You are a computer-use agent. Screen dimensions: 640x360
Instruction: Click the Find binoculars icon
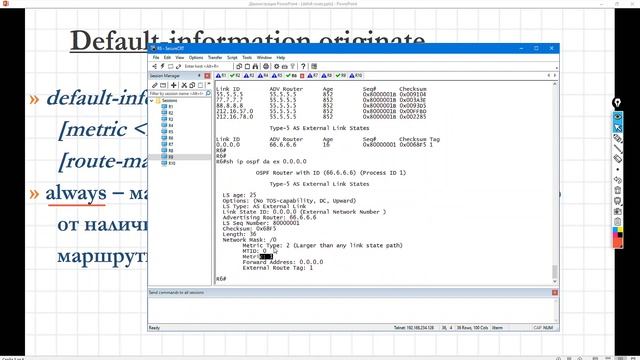[x=255, y=66]
